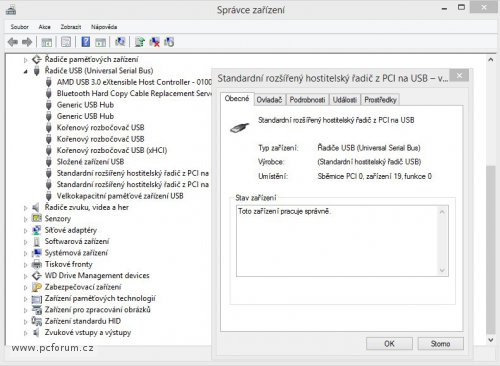The width and height of the screenshot is (500, 366).
Task: Click the Zařízení standardu HID icon
Action: 36,321
